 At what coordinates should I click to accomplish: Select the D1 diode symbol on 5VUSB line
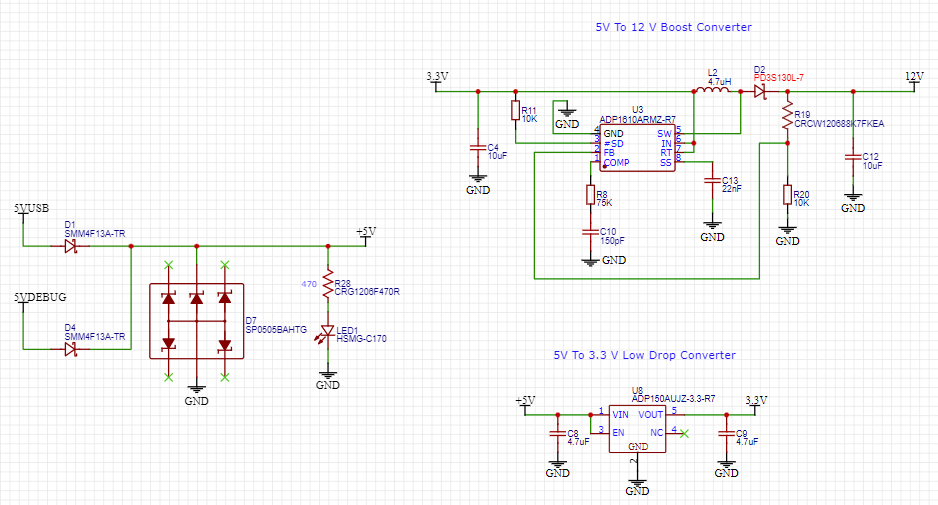point(71,246)
